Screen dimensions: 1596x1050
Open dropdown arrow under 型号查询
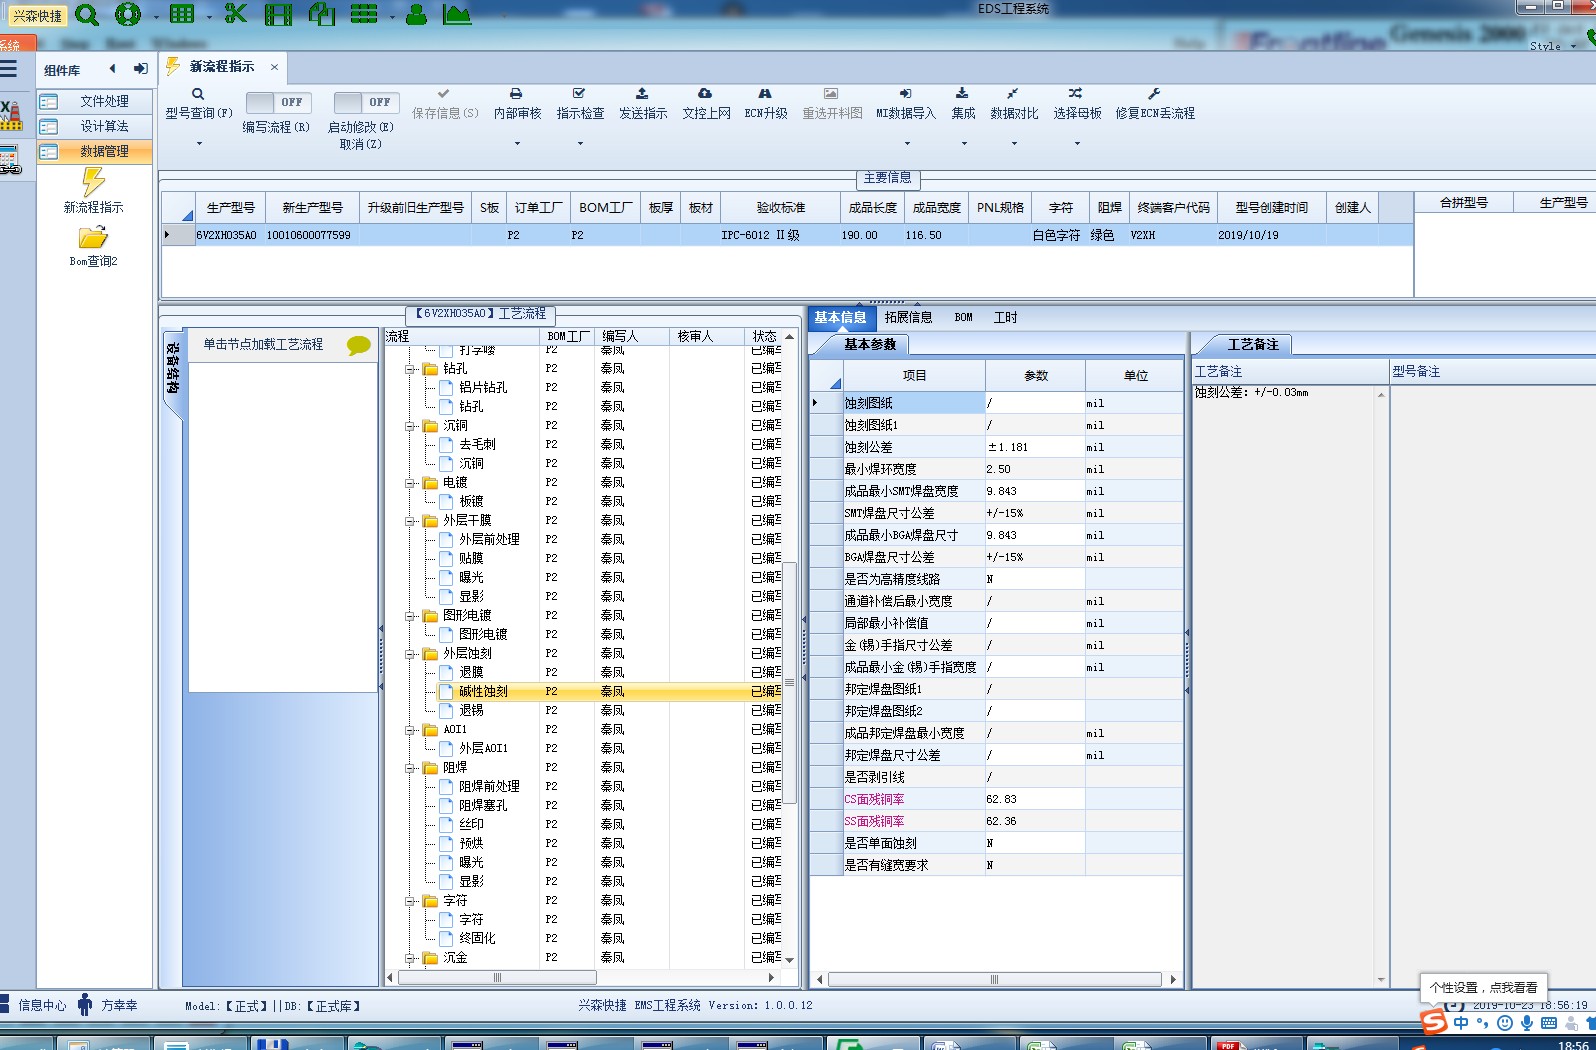point(198,144)
